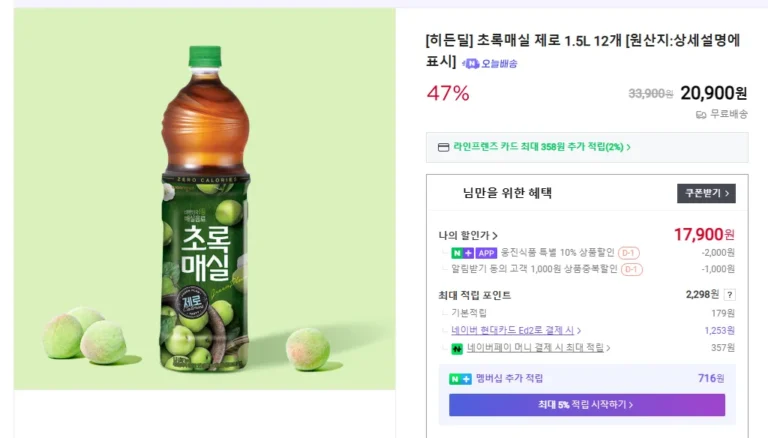768x438 pixels.
Task: Click the green Naver Pay N icon
Action: (x=458, y=348)
